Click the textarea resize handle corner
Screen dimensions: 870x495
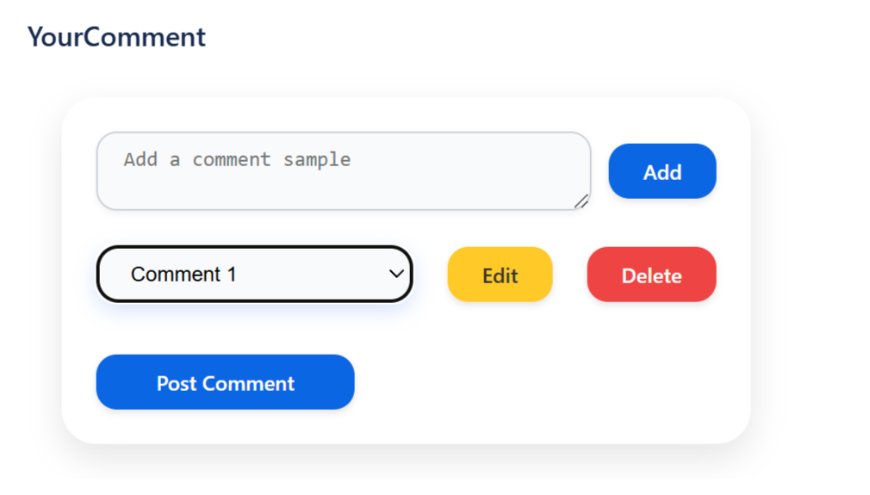tap(582, 202)
